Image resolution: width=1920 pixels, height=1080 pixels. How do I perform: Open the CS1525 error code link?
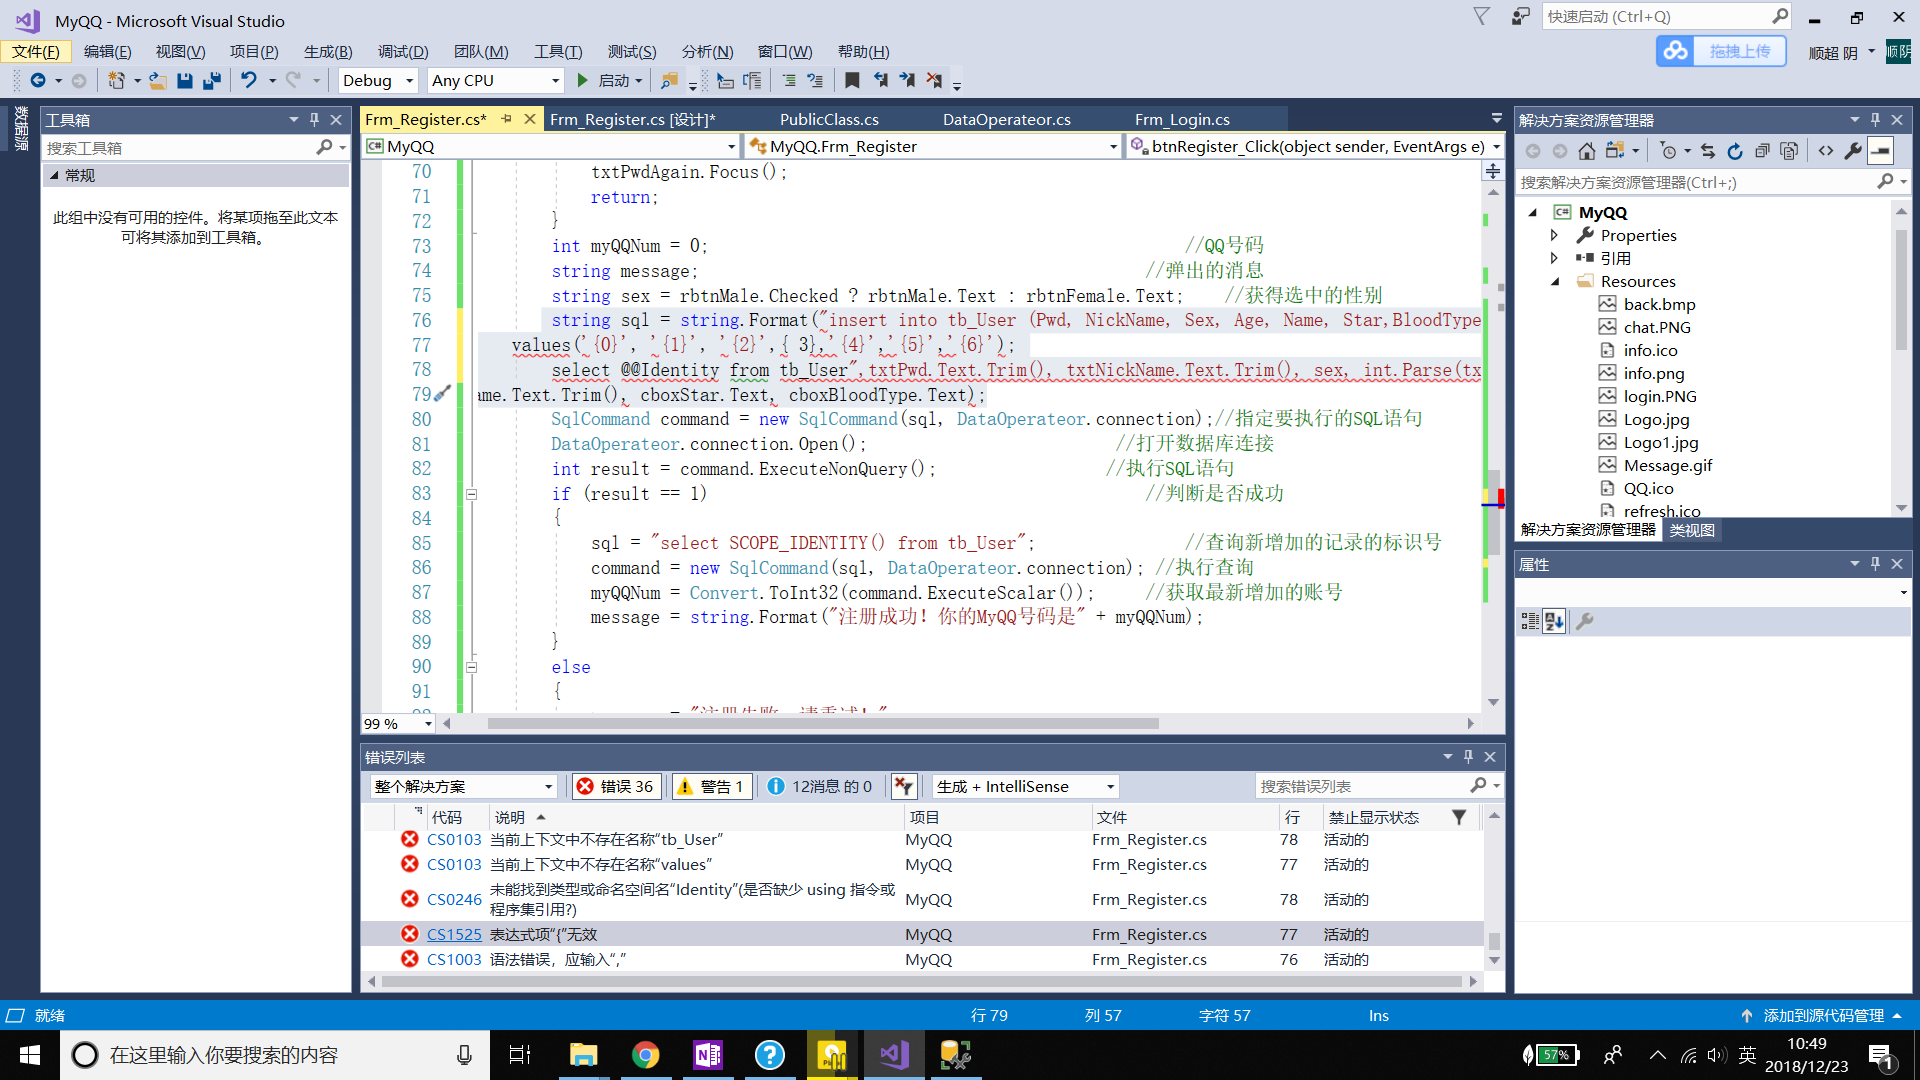pos(454,935)
